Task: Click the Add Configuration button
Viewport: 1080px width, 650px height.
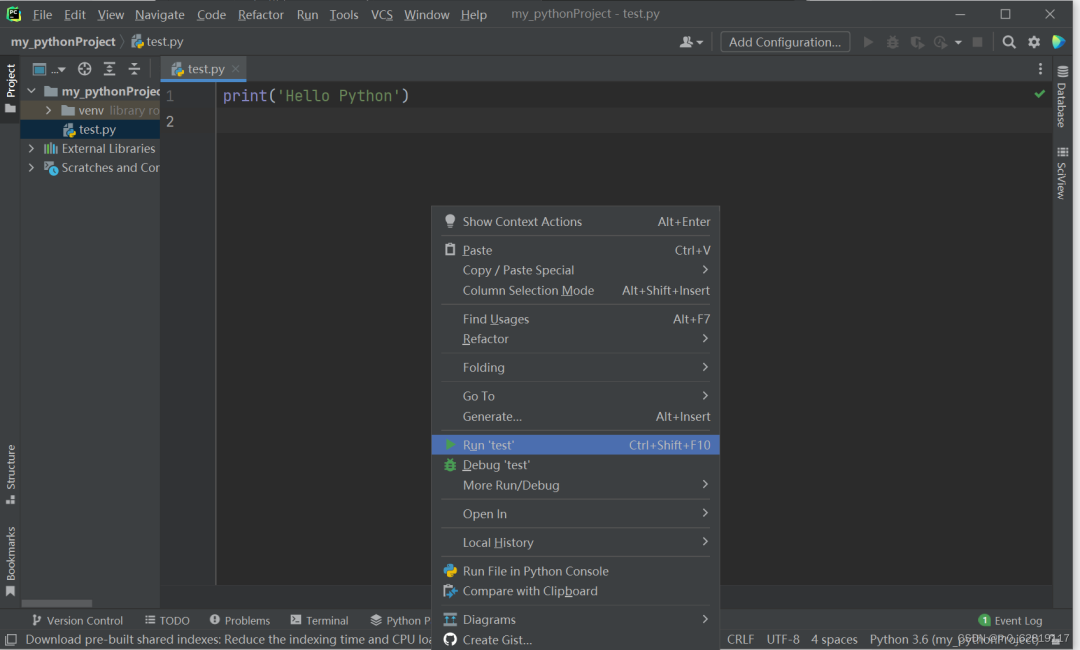Action: [x=785, y=42]
